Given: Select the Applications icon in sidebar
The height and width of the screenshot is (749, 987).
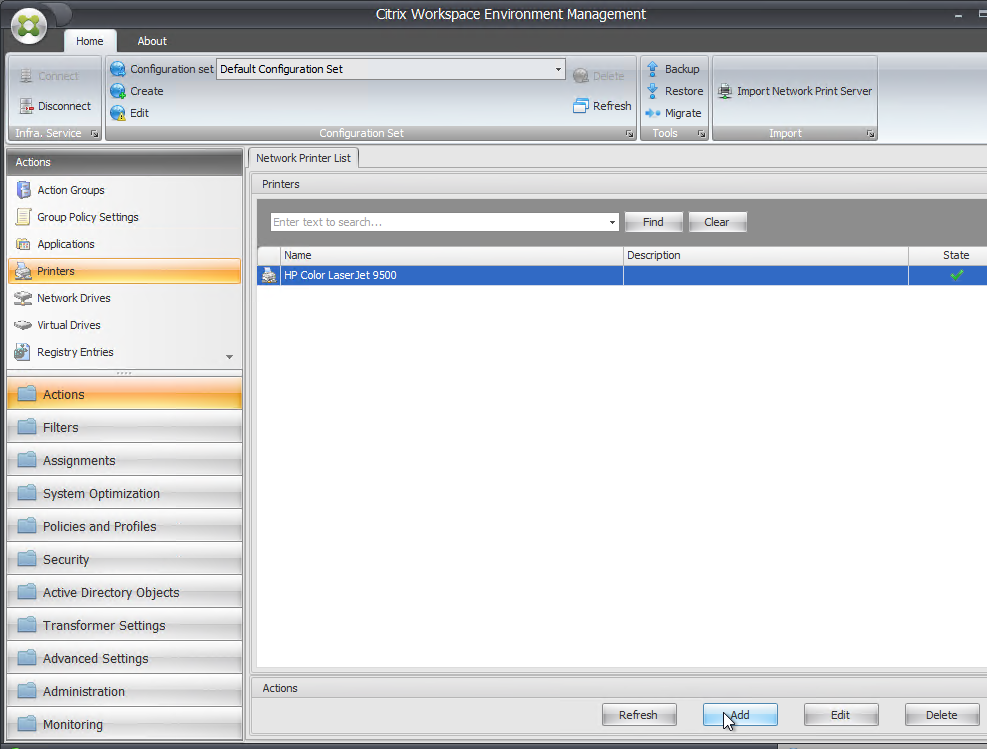Looking at the screenshot, I should (x=23, y=244).
